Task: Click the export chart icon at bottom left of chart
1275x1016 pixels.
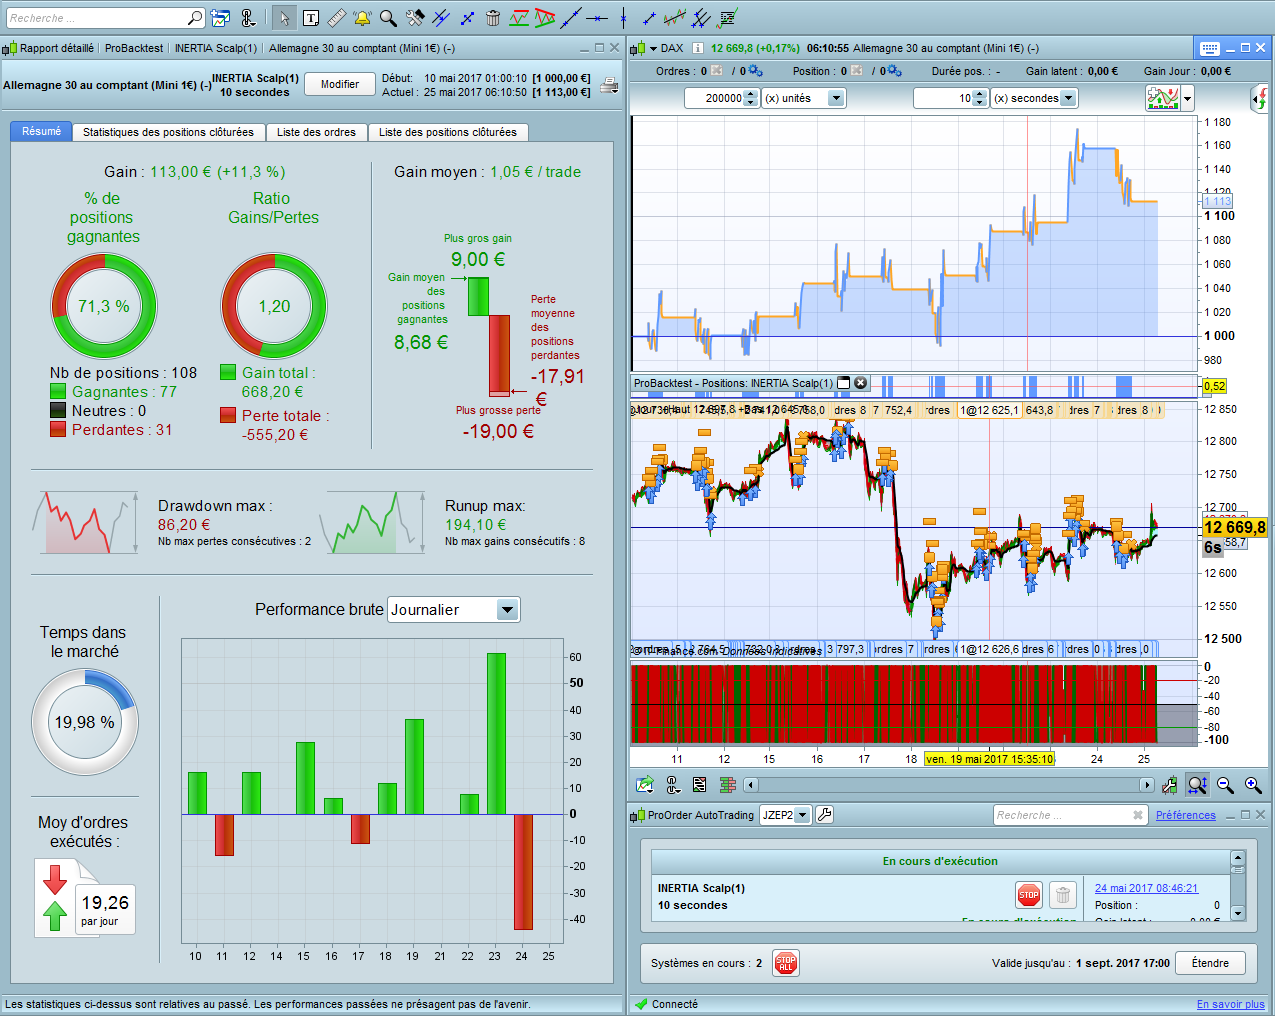Action: (x=645, y=785)
